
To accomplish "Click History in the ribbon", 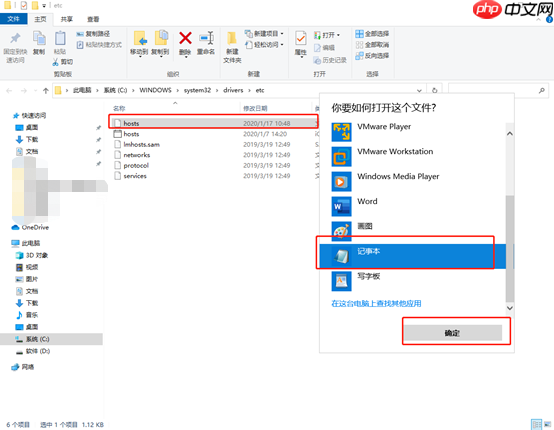I will pos(330,60).
